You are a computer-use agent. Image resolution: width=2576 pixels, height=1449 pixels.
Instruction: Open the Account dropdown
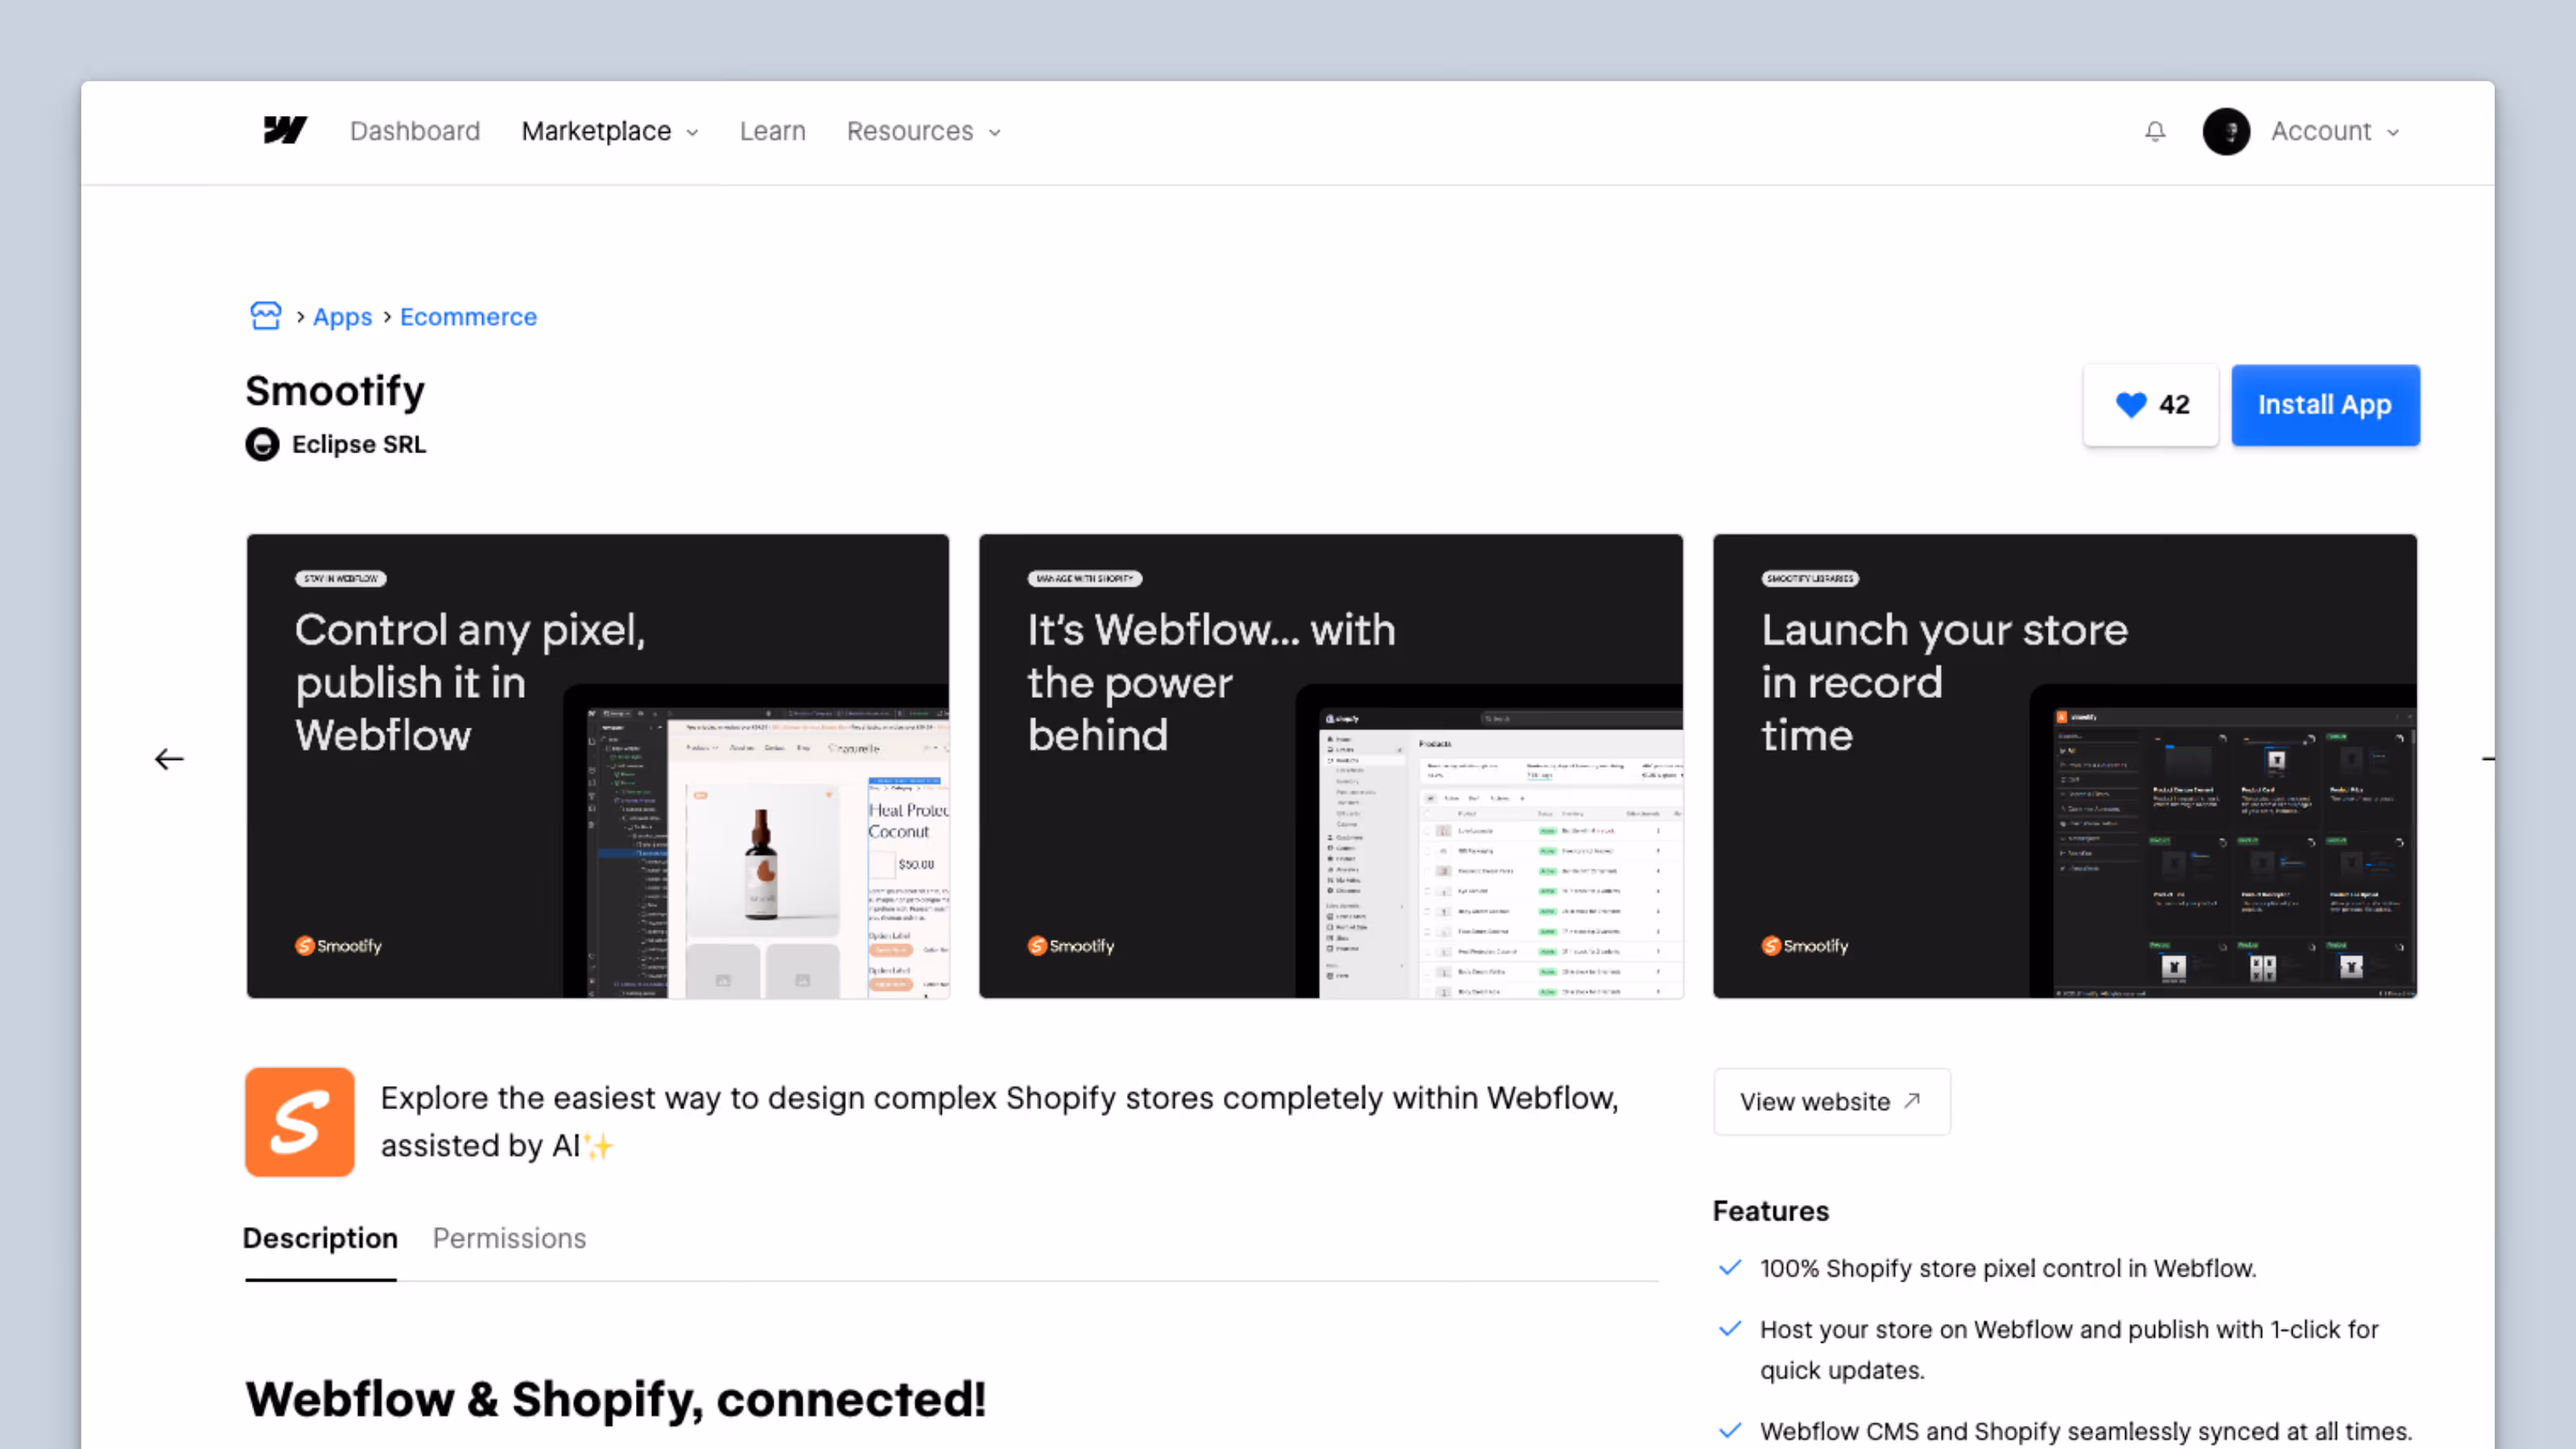[2335, 131]
